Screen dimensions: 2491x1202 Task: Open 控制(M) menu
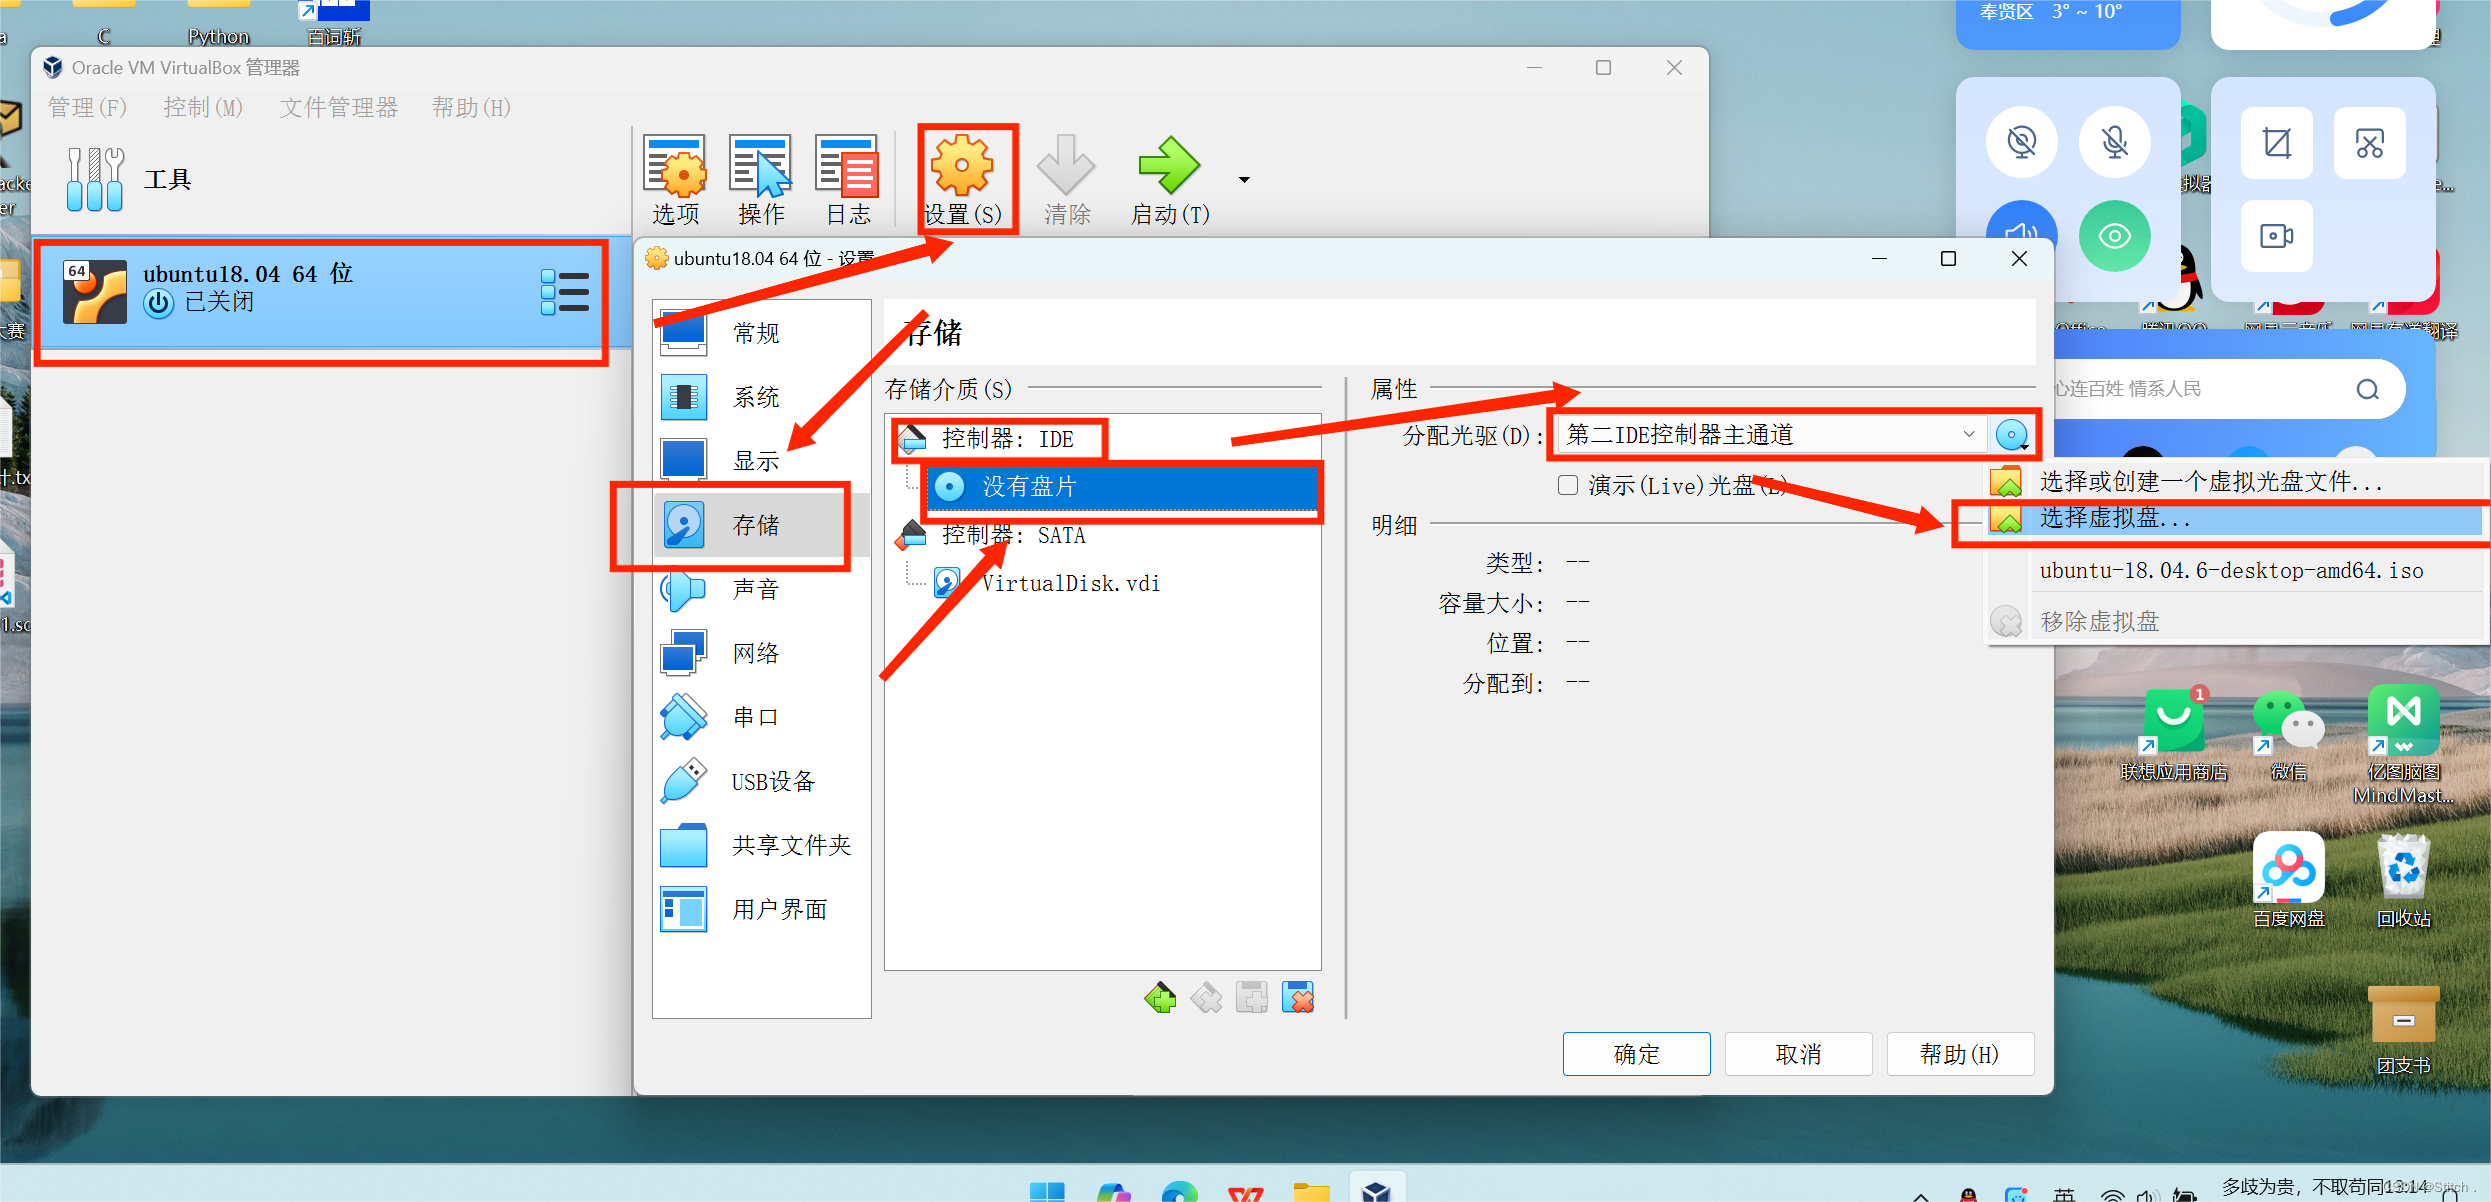click(x=203, y=107)
